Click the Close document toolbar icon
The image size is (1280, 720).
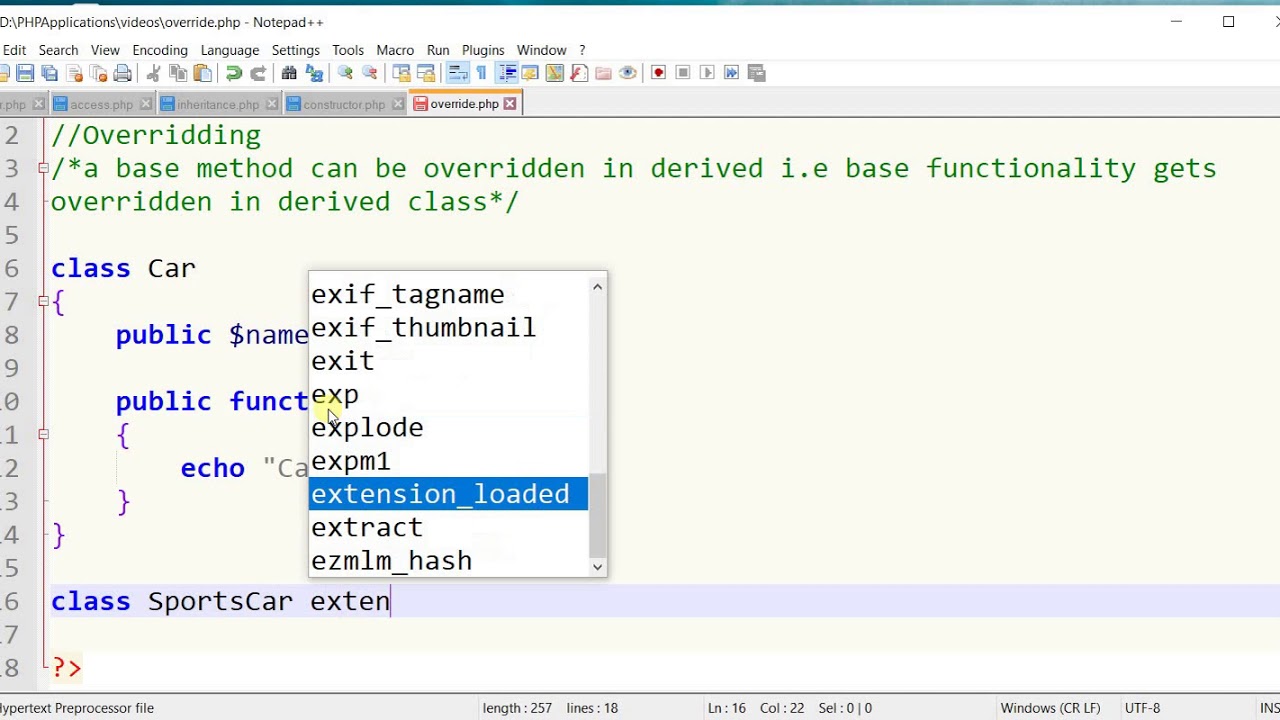pos(75,73)
